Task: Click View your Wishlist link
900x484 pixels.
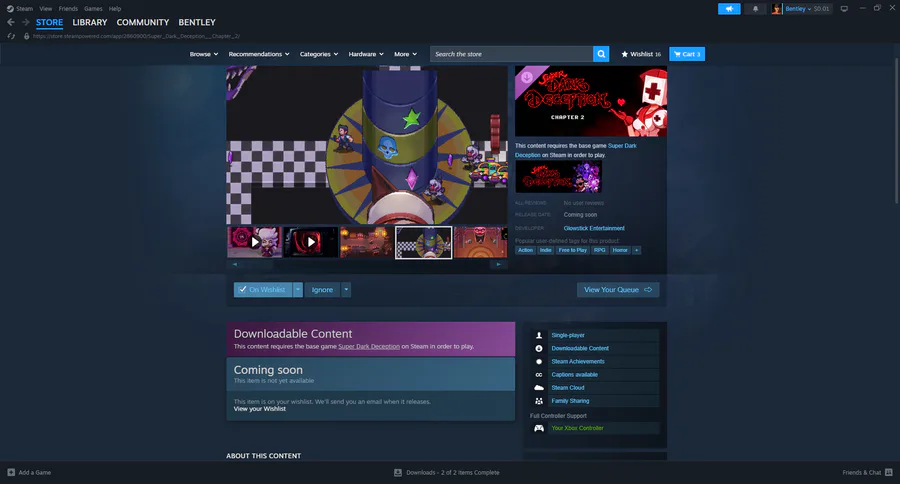Action: pyautogui.click(x=259, y=409)
